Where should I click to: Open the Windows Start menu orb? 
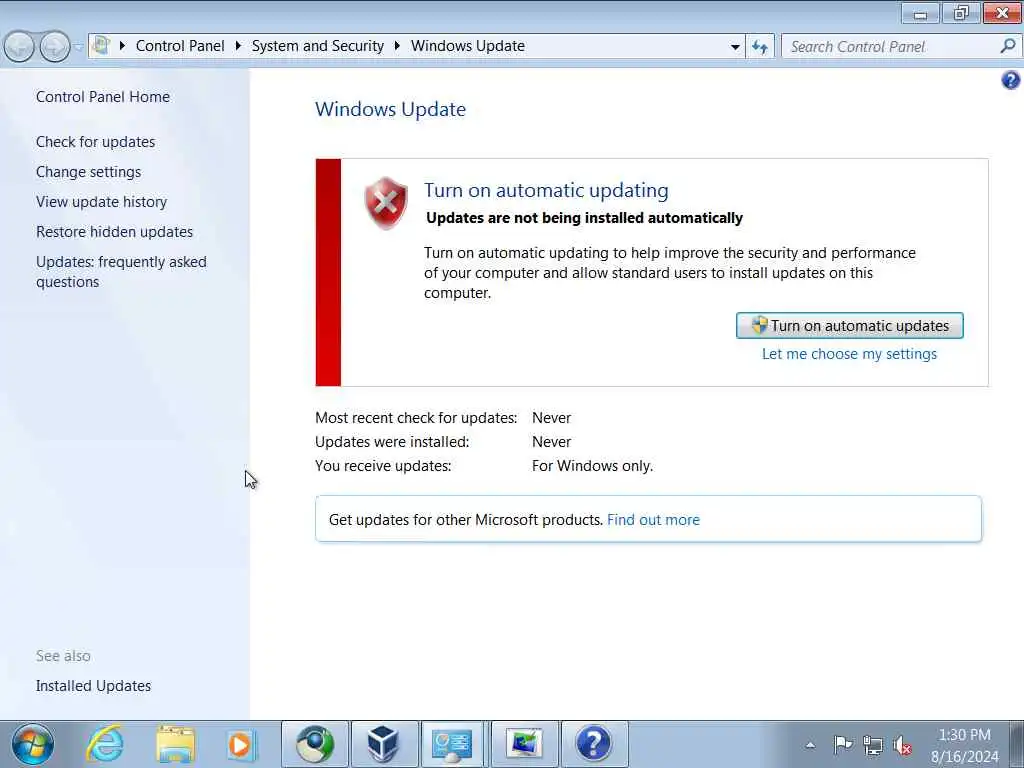click(x=33, y=744)
